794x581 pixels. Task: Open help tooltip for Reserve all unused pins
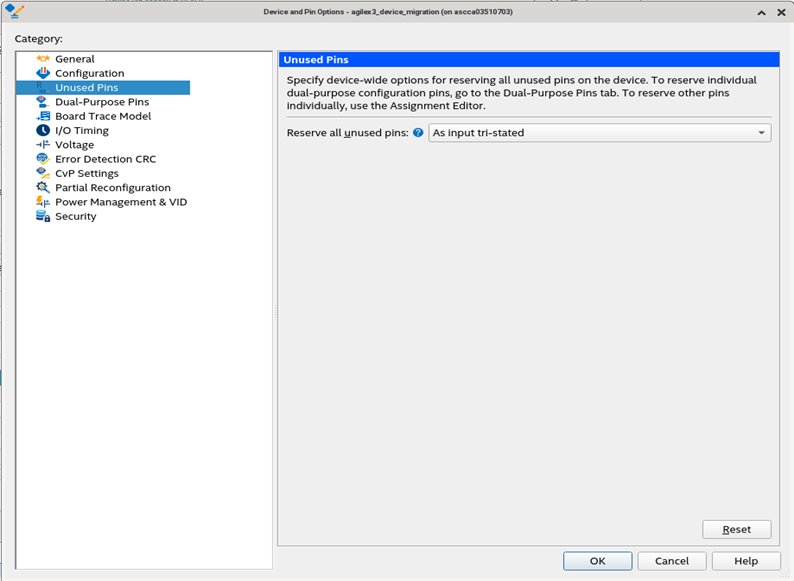pos(418,133)
